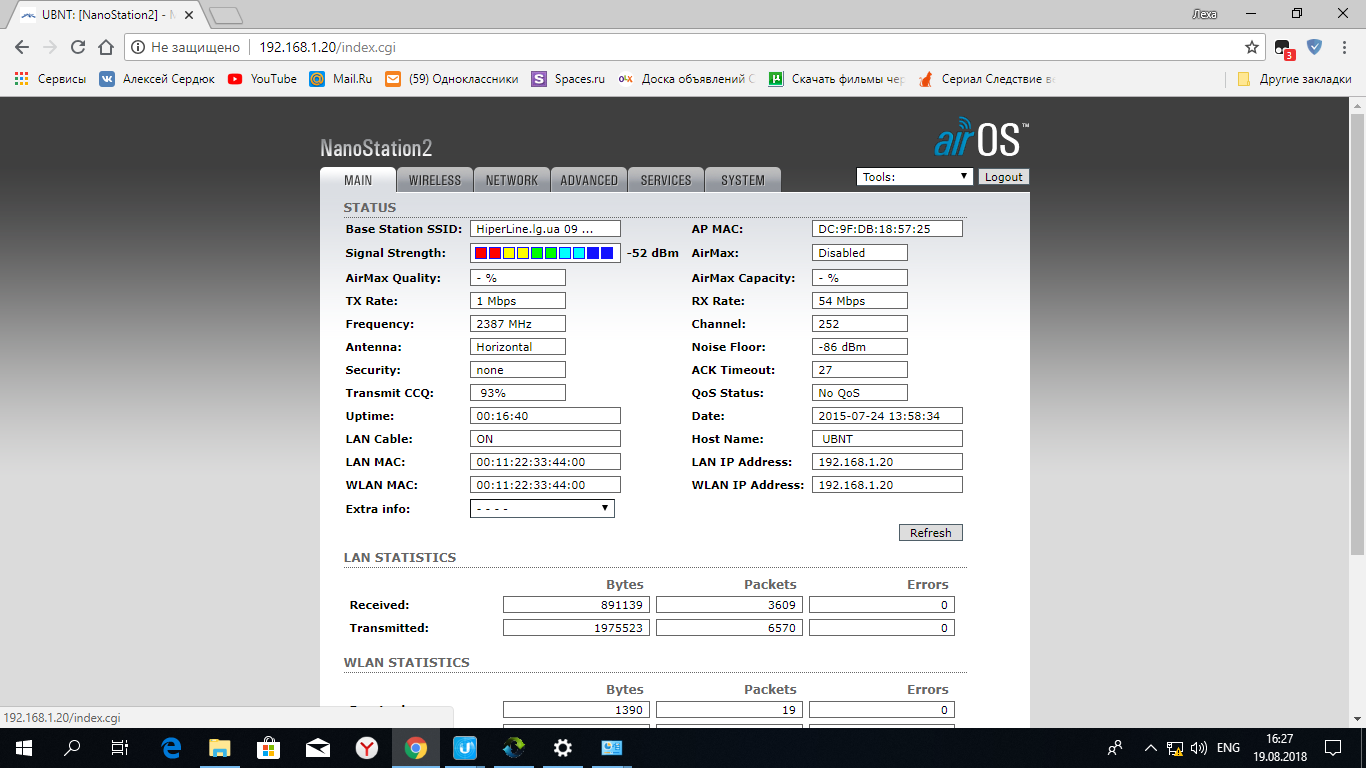Open Task View on the taskbar
This screenshot has width=1366, height=768.
[x=120, y=747]
